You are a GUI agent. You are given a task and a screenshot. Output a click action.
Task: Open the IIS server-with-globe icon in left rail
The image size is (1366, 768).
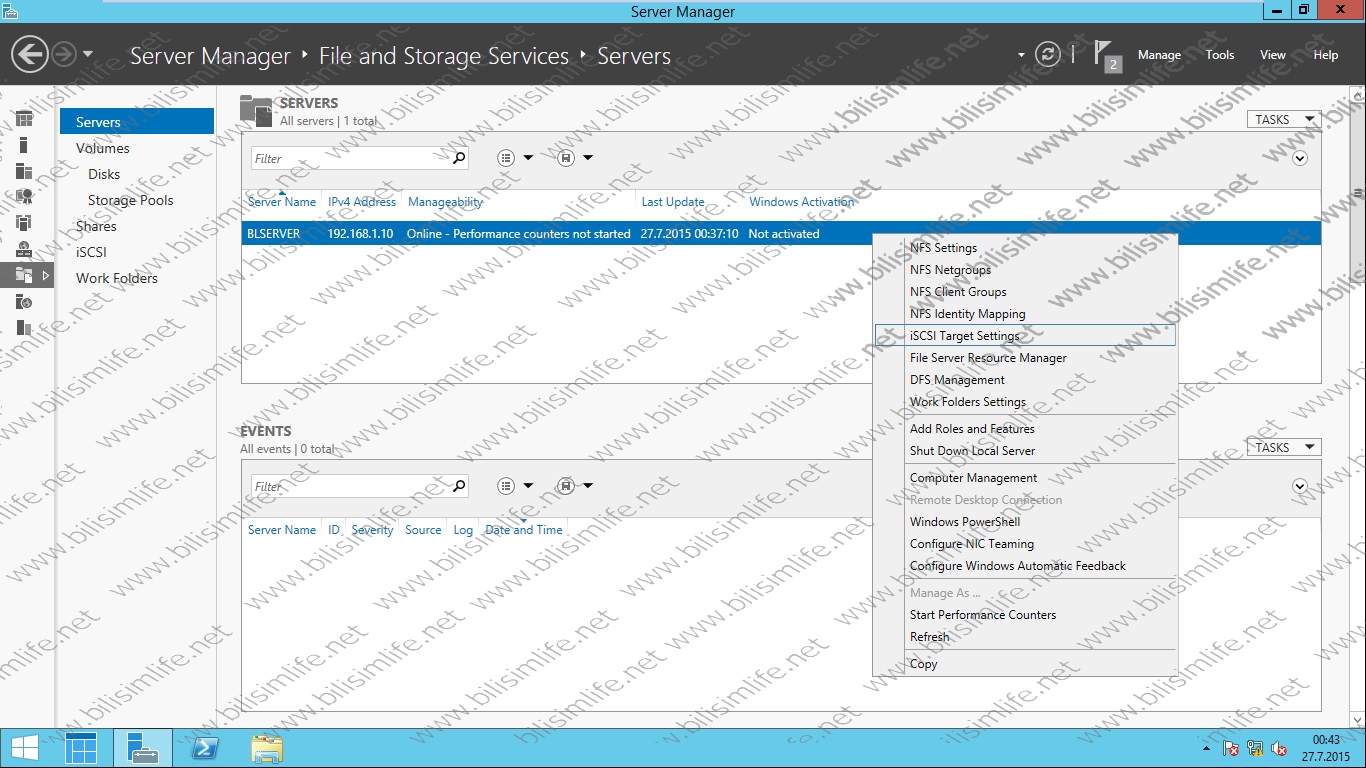[24, 301]
